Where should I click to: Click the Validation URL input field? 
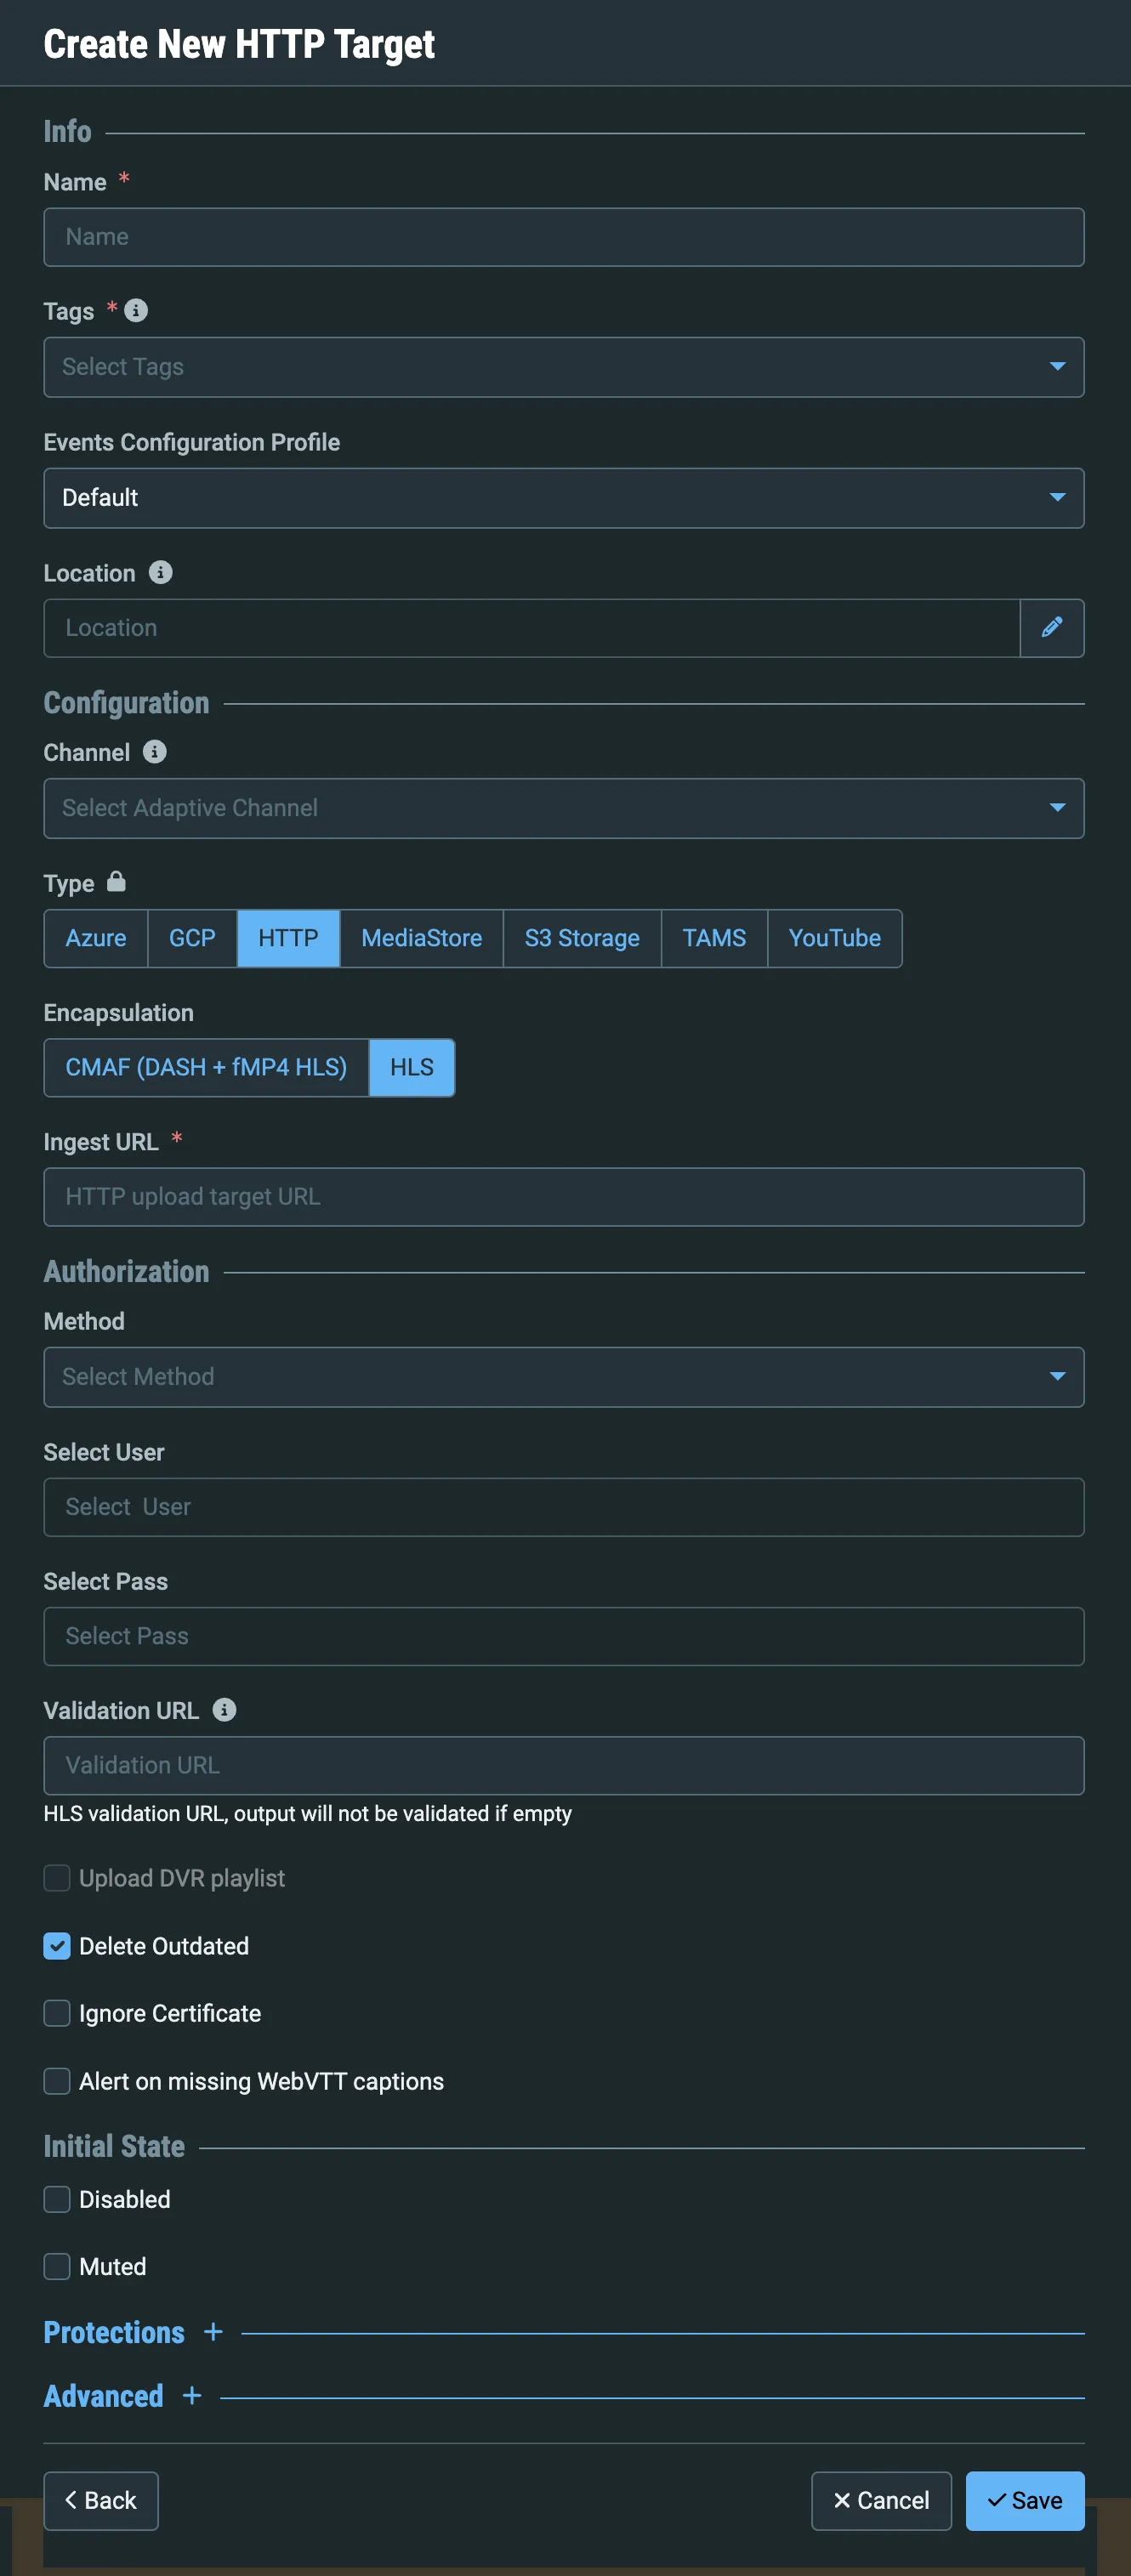[564, 1765]
